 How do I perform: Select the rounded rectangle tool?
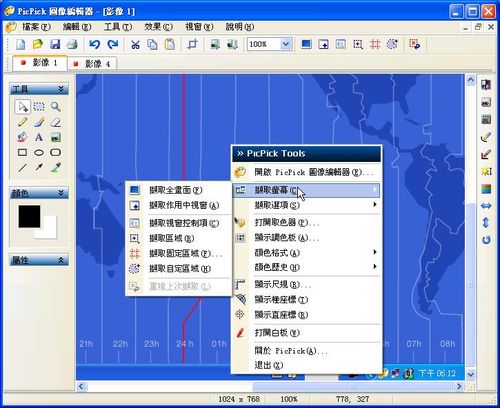pos(56,153)
